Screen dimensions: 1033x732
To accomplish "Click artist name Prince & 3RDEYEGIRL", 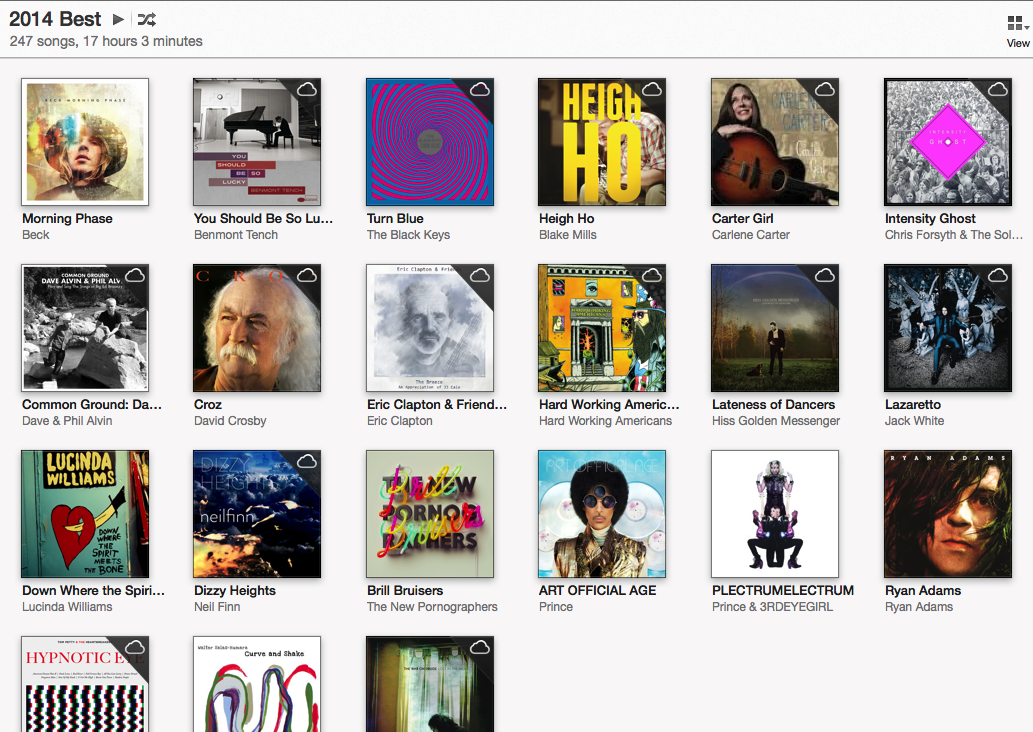I will tap(772, 607).
